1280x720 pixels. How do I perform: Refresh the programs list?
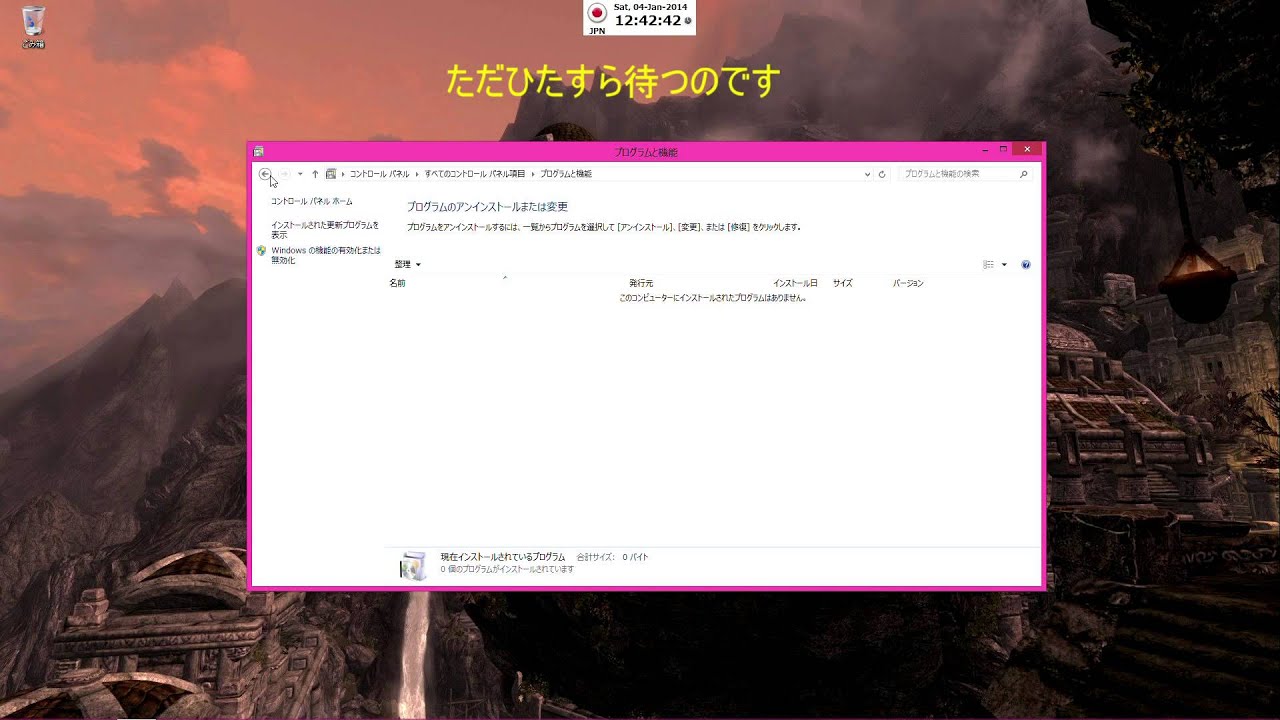point(882,174)
